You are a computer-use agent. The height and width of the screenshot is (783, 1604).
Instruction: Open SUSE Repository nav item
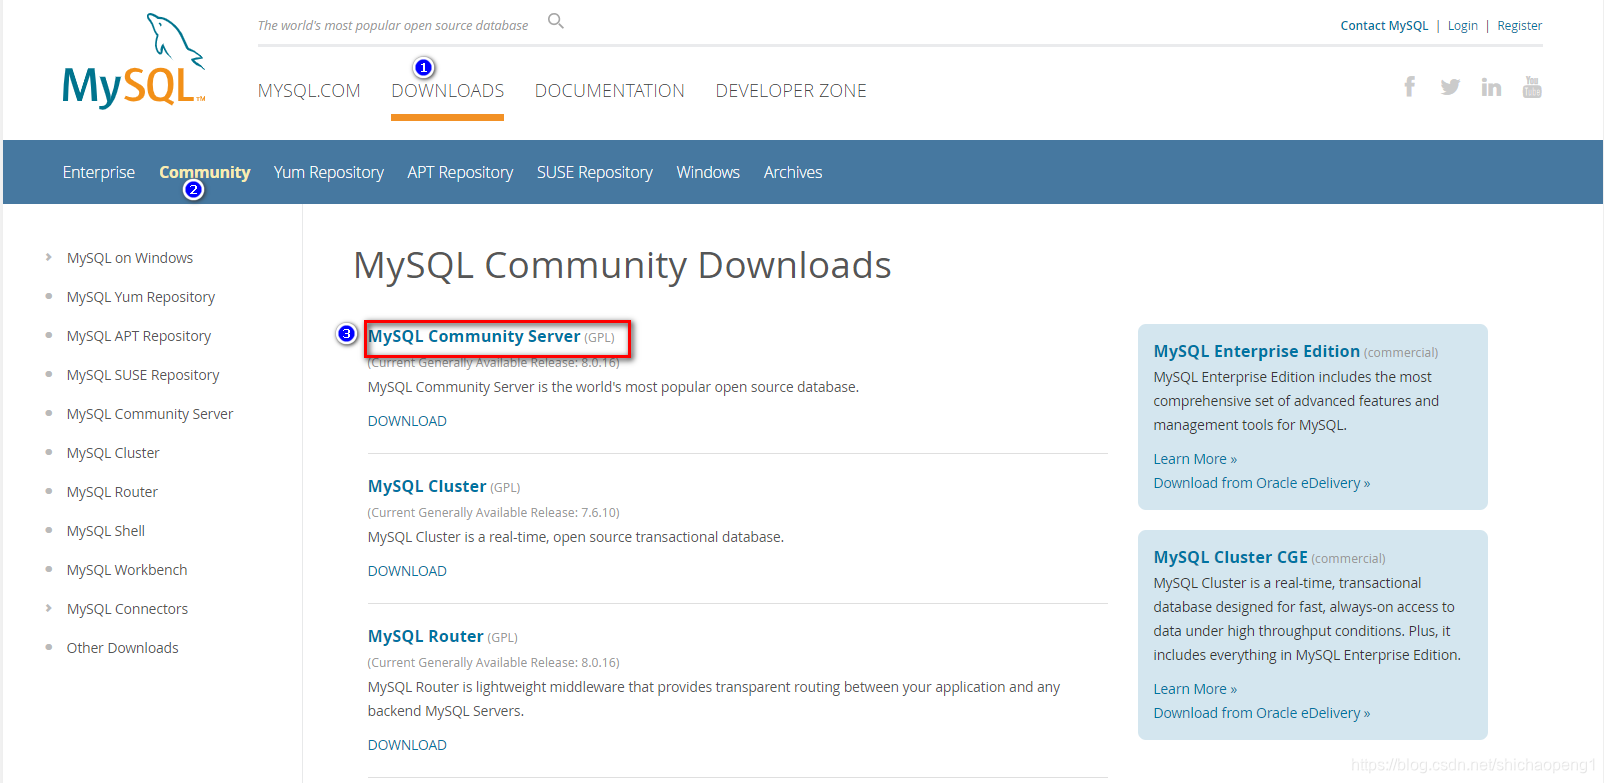[x=595, y=172]
